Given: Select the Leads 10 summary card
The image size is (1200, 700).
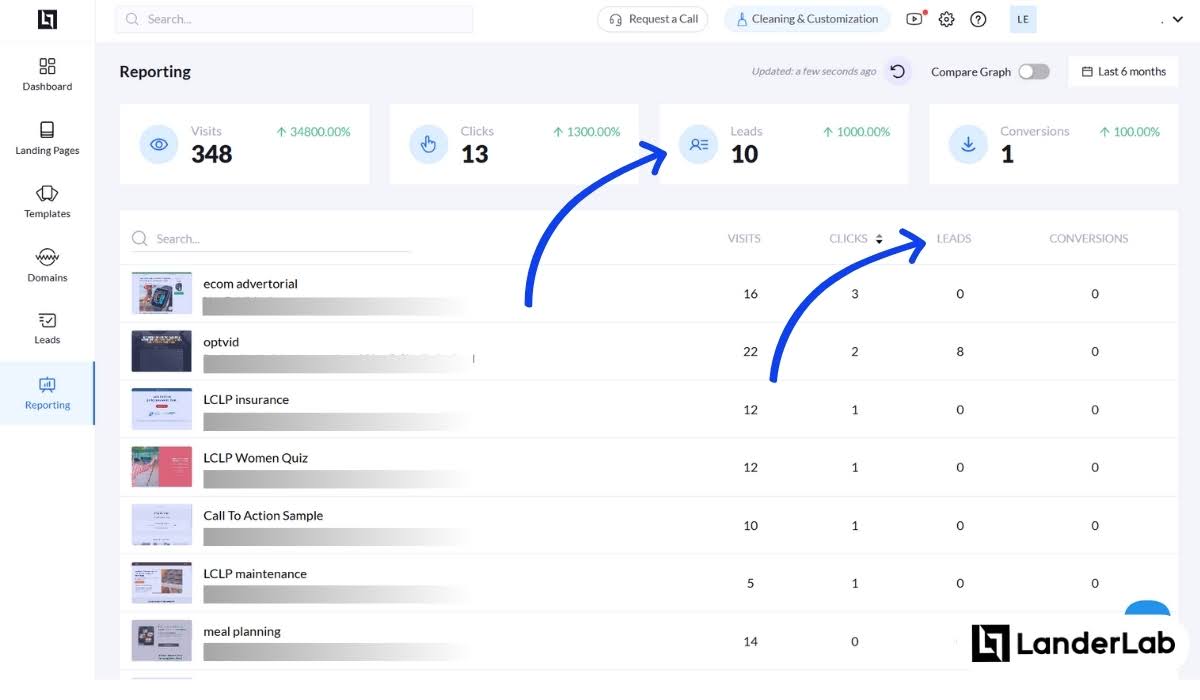Looking at the screenshot, I should point(784,144).
